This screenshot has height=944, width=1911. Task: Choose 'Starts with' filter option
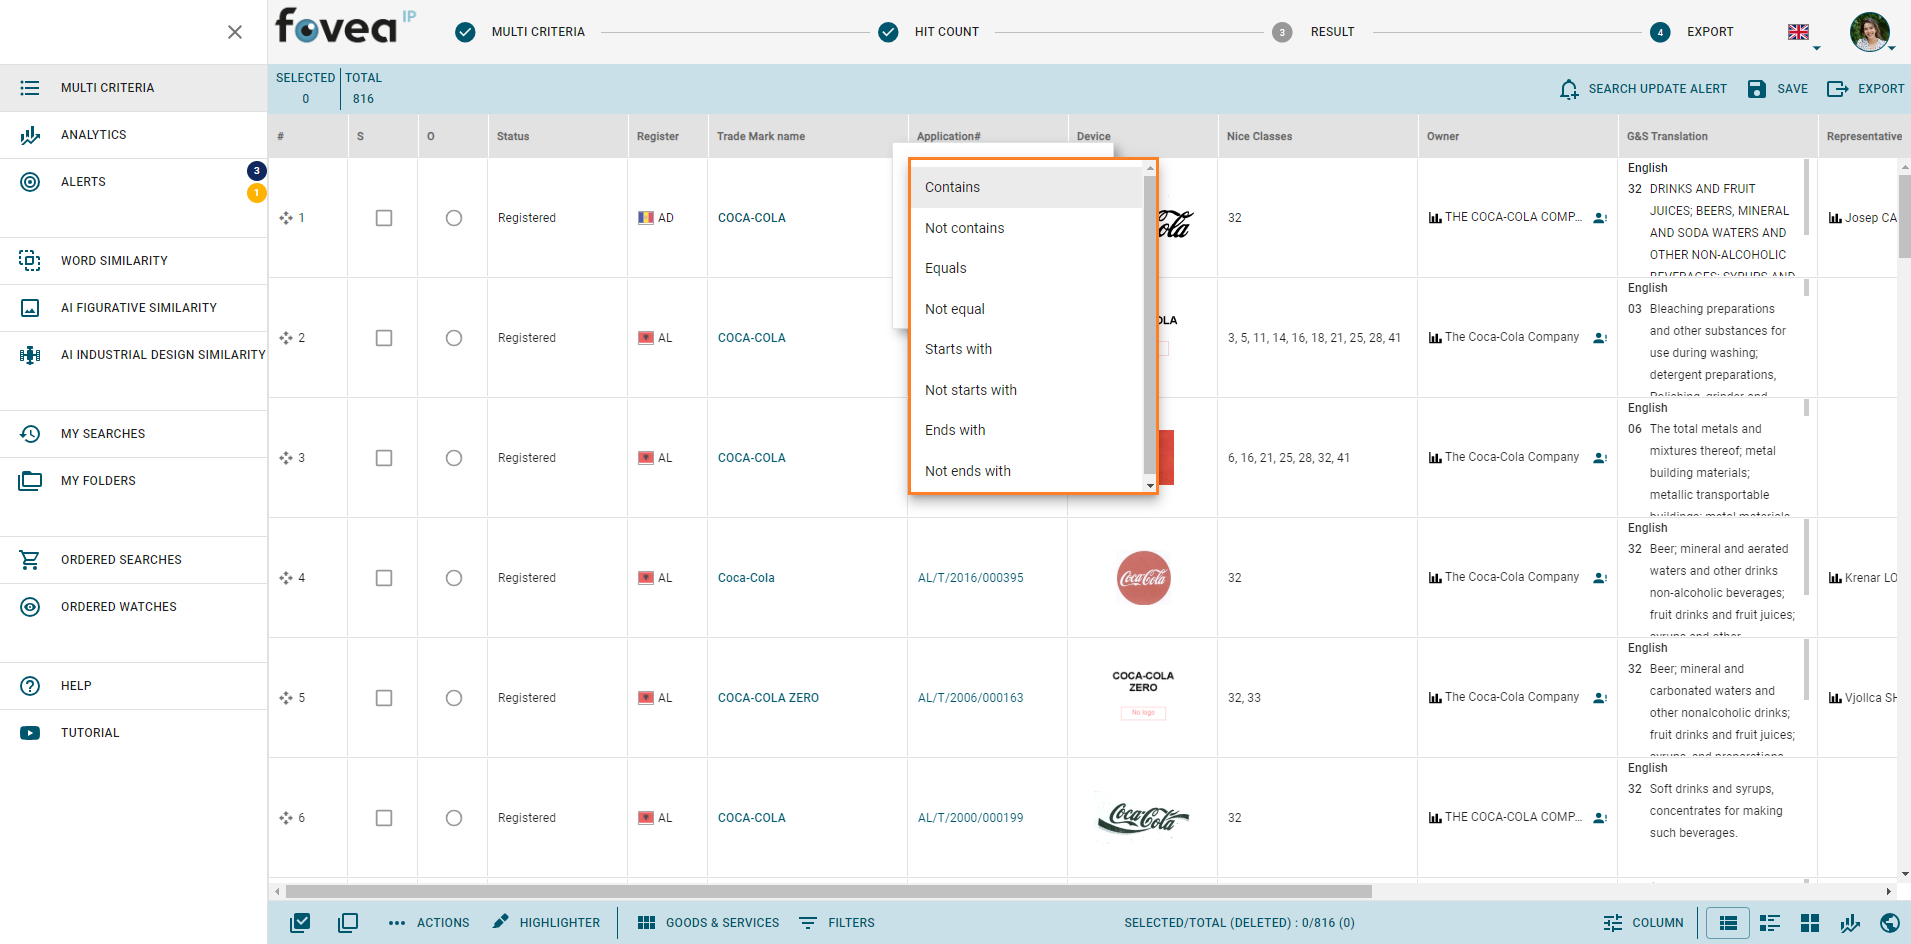(x=958, y=349)
